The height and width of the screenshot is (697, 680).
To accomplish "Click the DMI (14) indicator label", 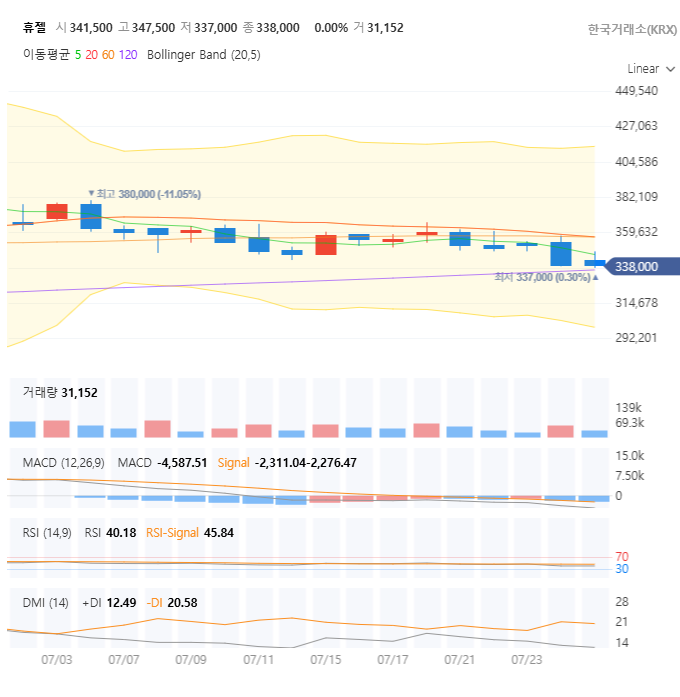I will click(x=45, y=603).
